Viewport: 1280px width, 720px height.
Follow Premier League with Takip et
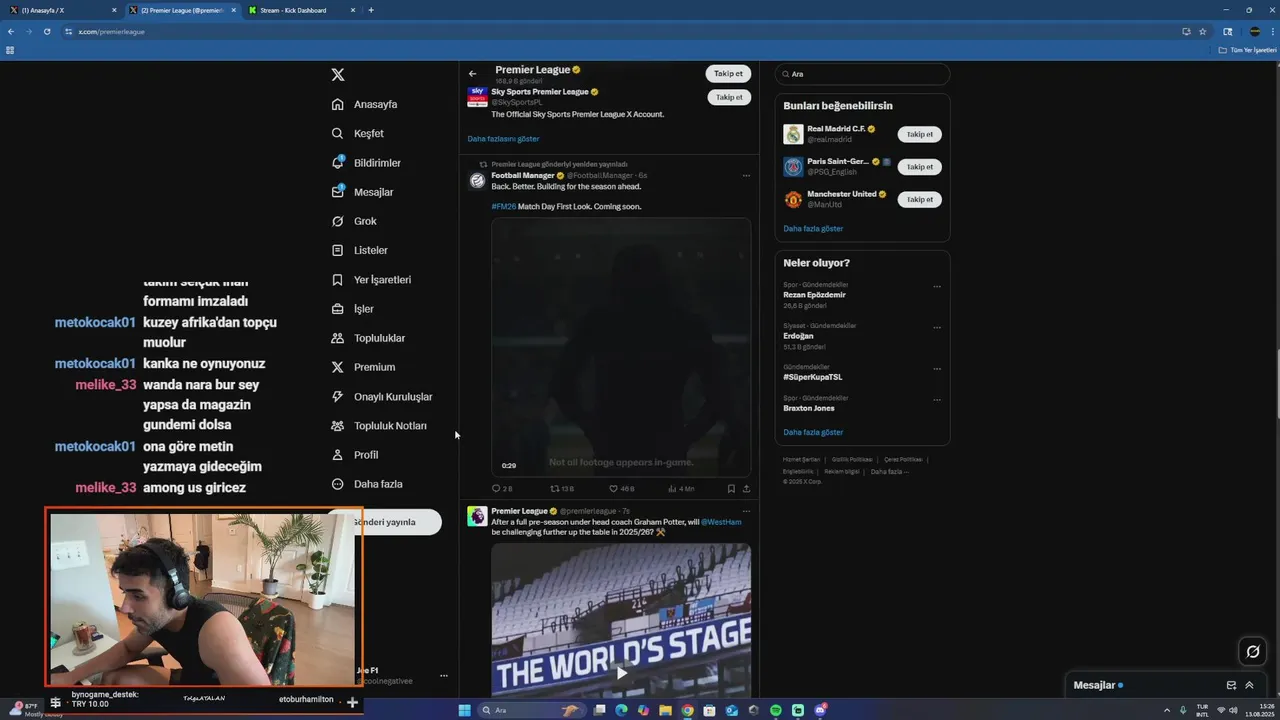point(728,73)
